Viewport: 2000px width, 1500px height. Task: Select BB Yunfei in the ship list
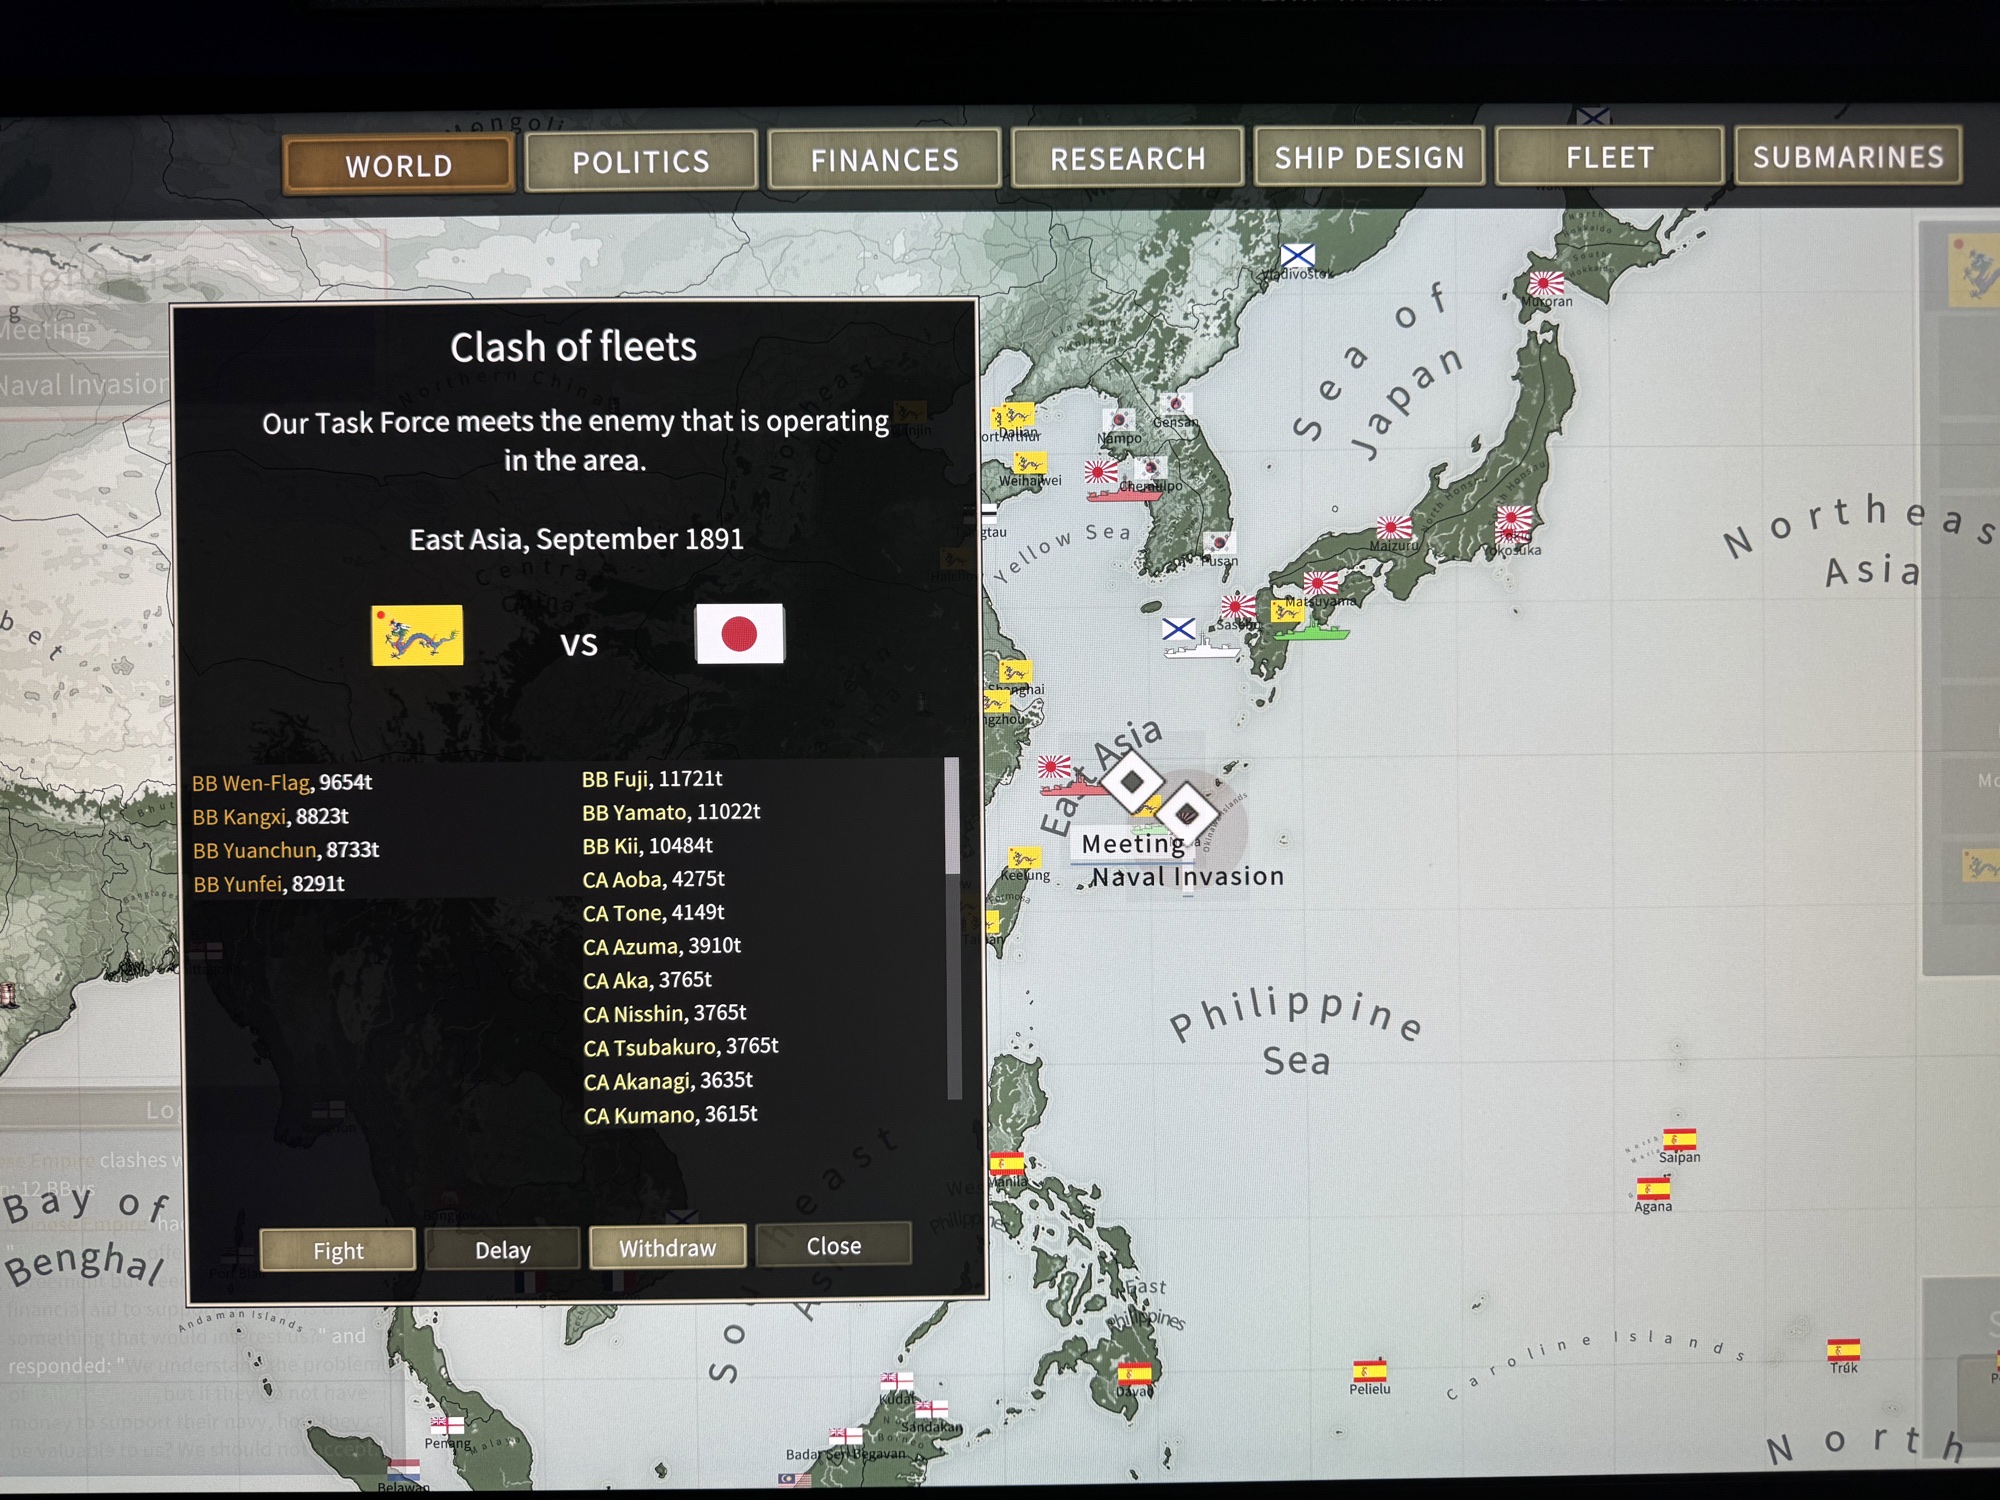tap(268, 884)
